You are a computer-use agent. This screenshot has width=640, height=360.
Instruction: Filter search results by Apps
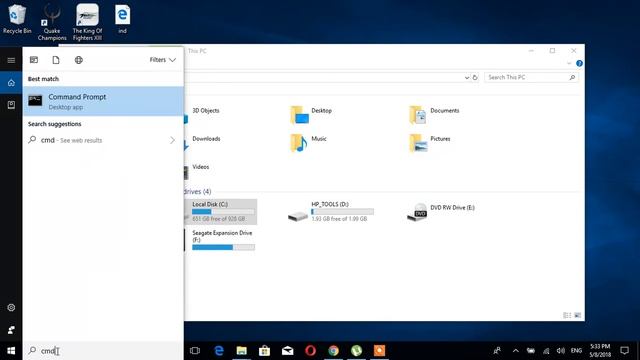click(x=34, y=60)
